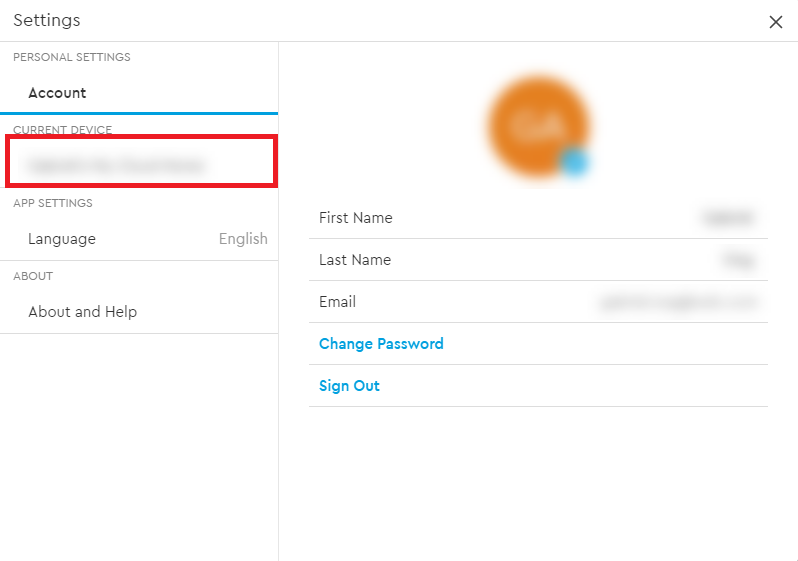Image resolution: width=798 pixels, height=561 pixels.
Task: Click the blue badge on the avatar
Action: [x=575, y=163]
